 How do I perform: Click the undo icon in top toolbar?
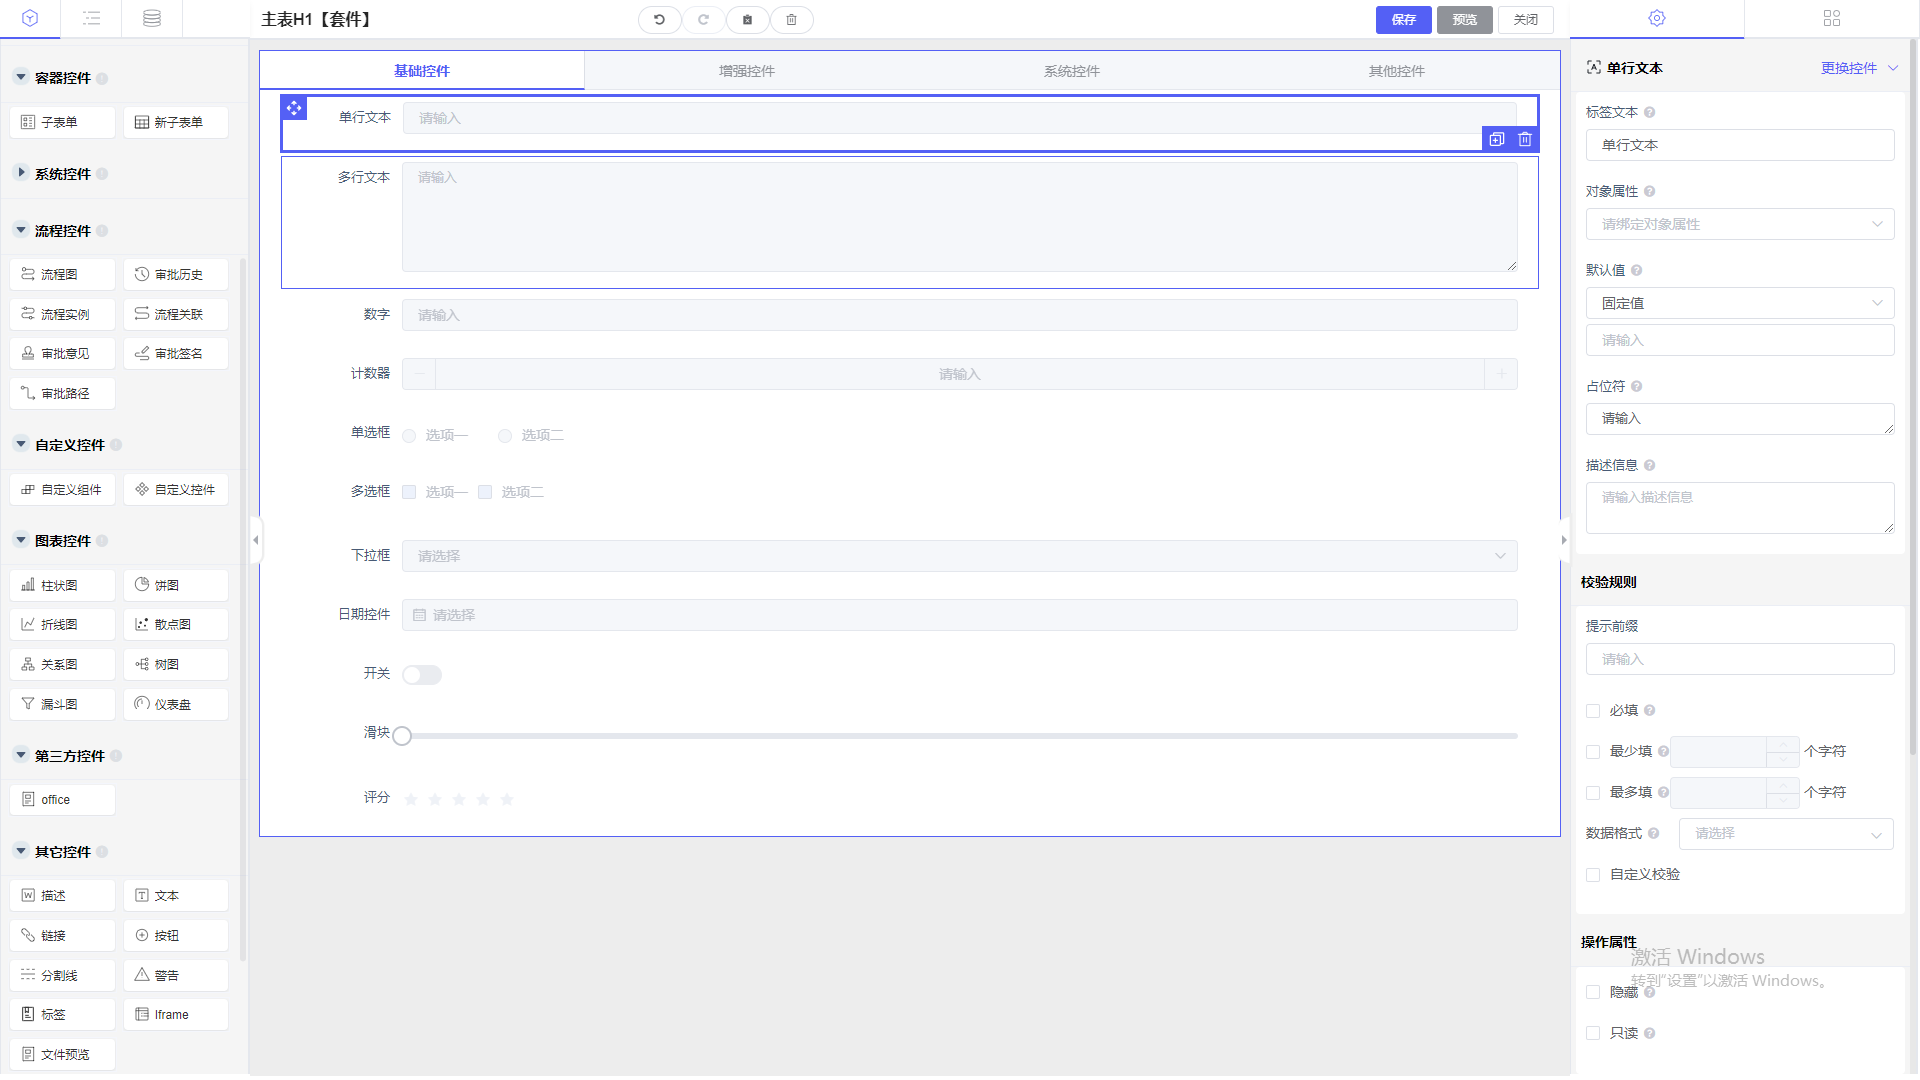659,20
